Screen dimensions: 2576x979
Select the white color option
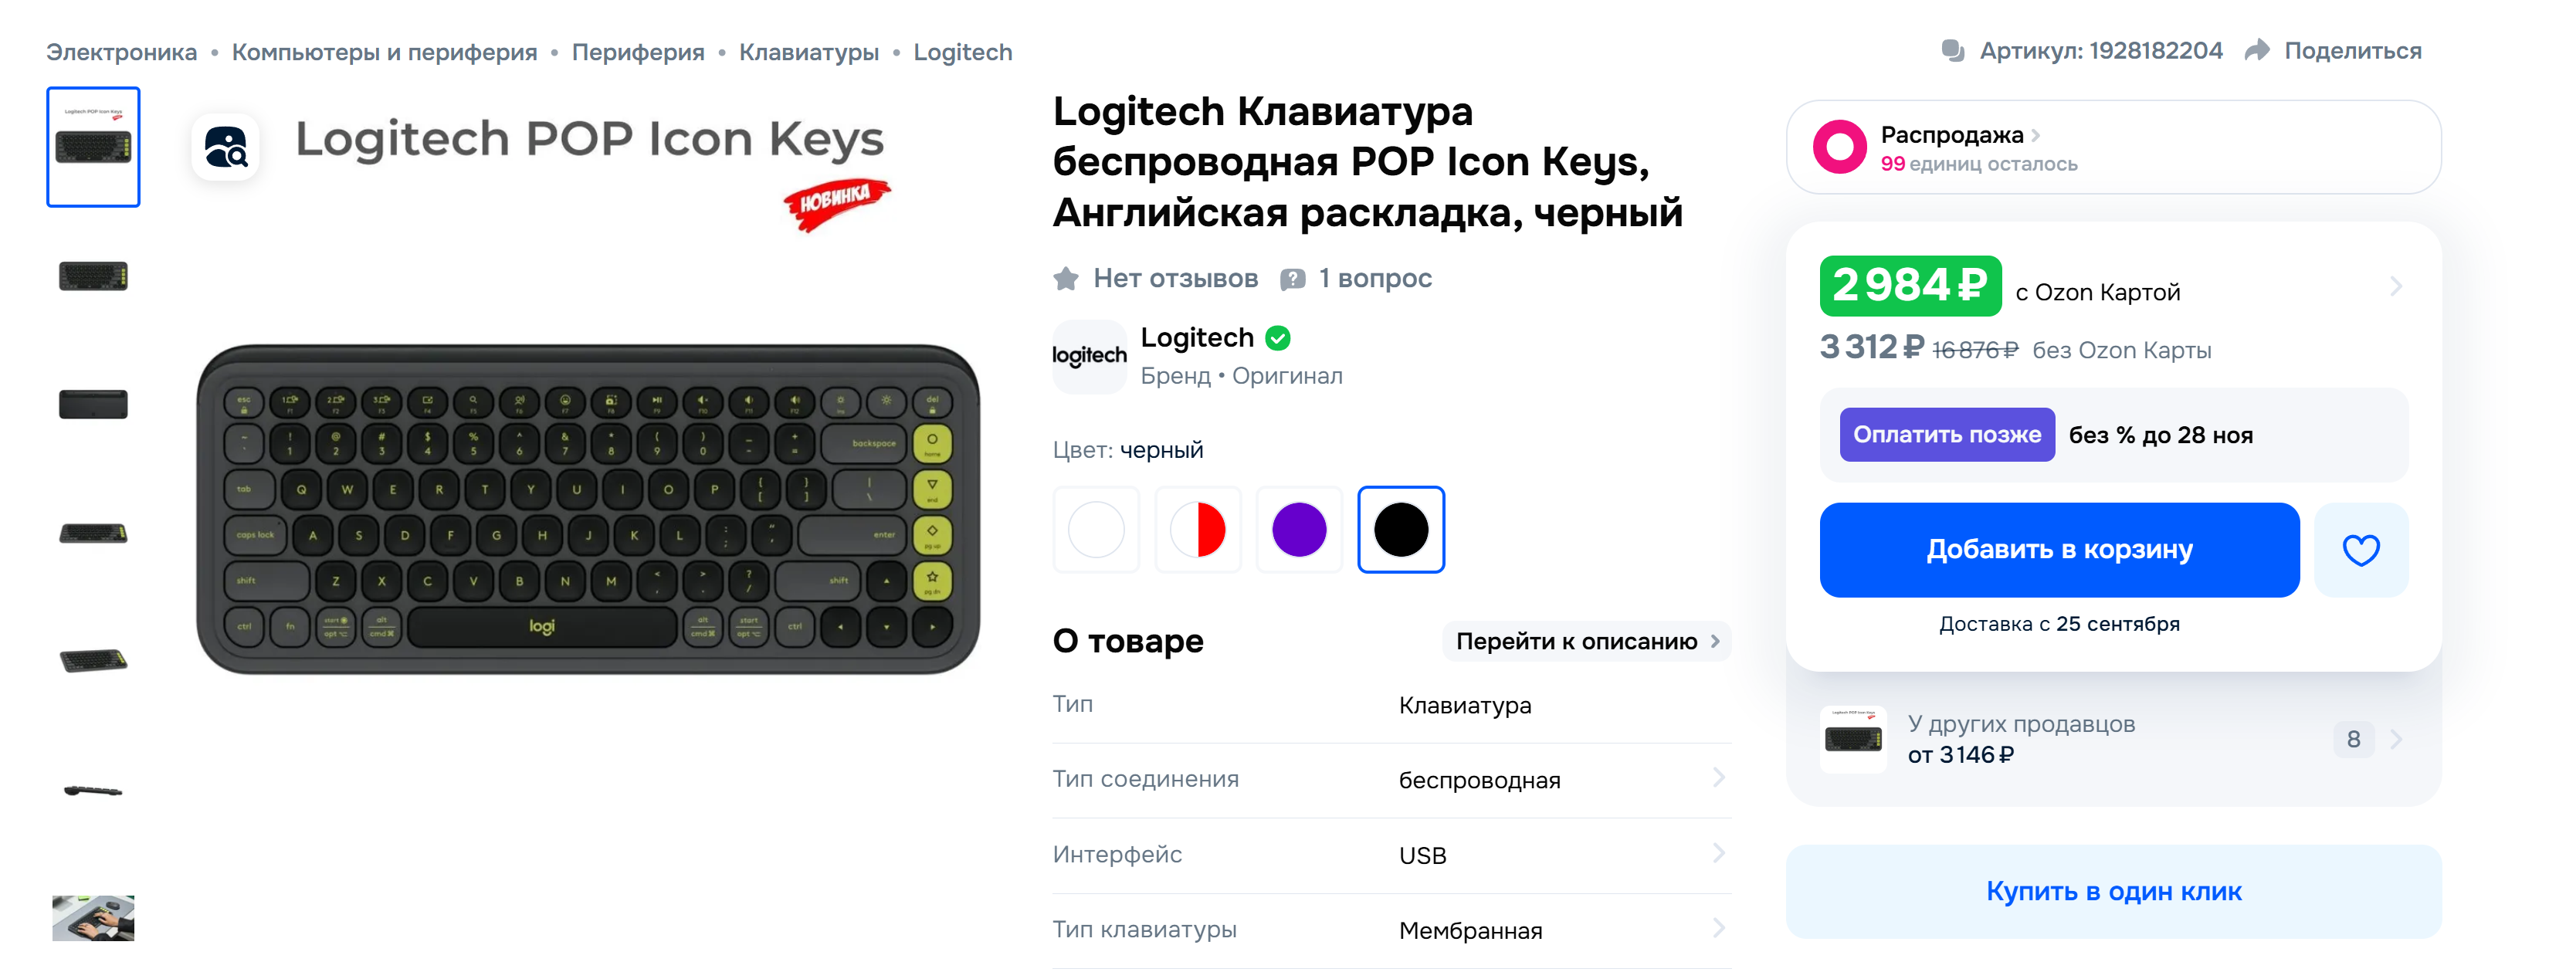(x=1096, y=530)
